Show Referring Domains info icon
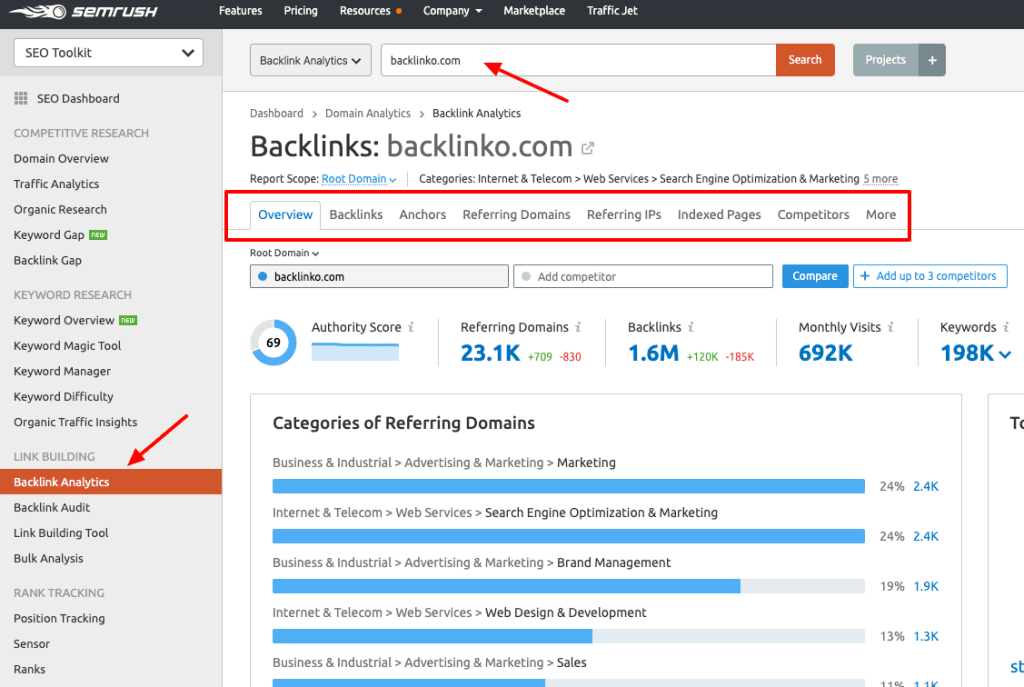The width and height of the screenshot is (1024, 687). pos(578,327)
